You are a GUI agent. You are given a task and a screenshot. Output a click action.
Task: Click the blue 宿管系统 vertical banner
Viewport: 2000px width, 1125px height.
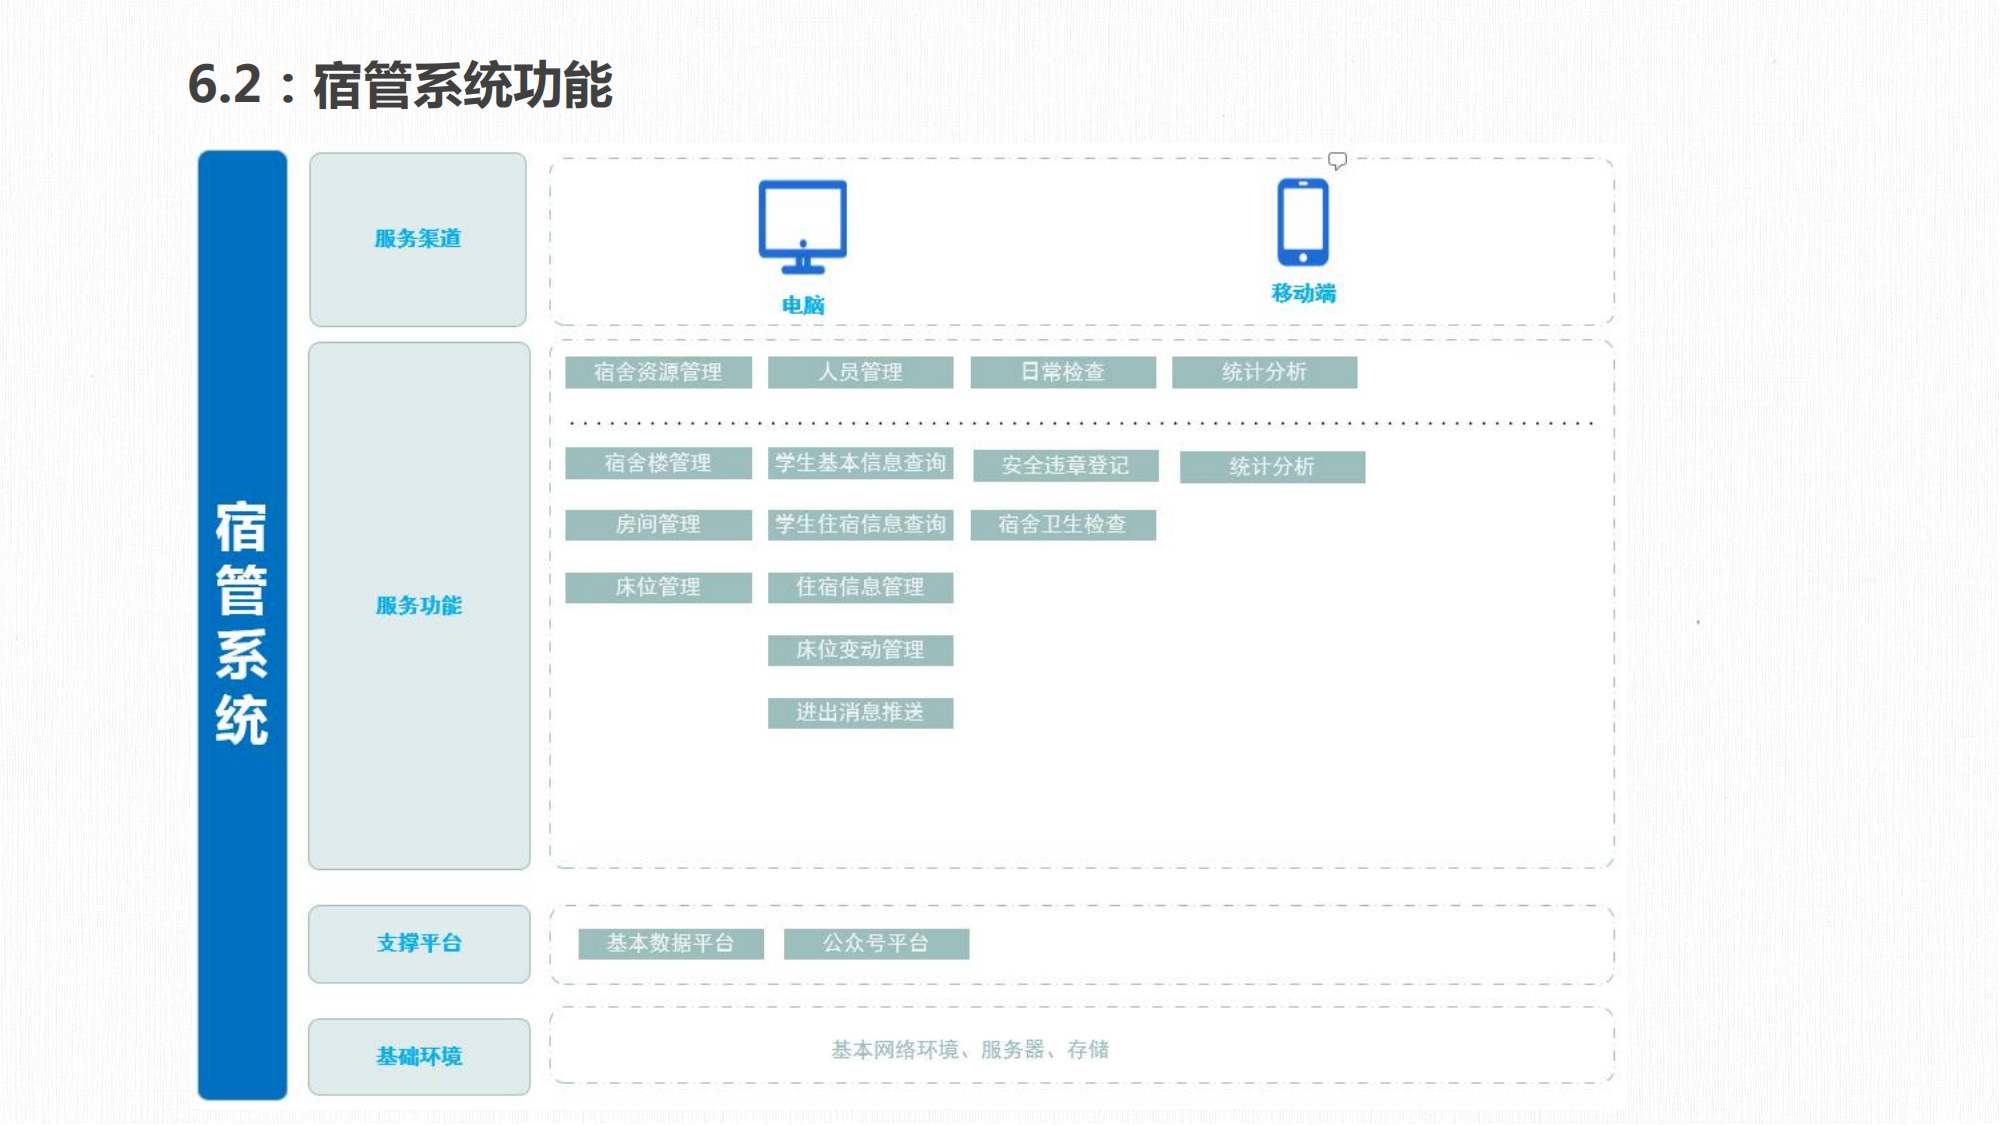pos(242,625)
